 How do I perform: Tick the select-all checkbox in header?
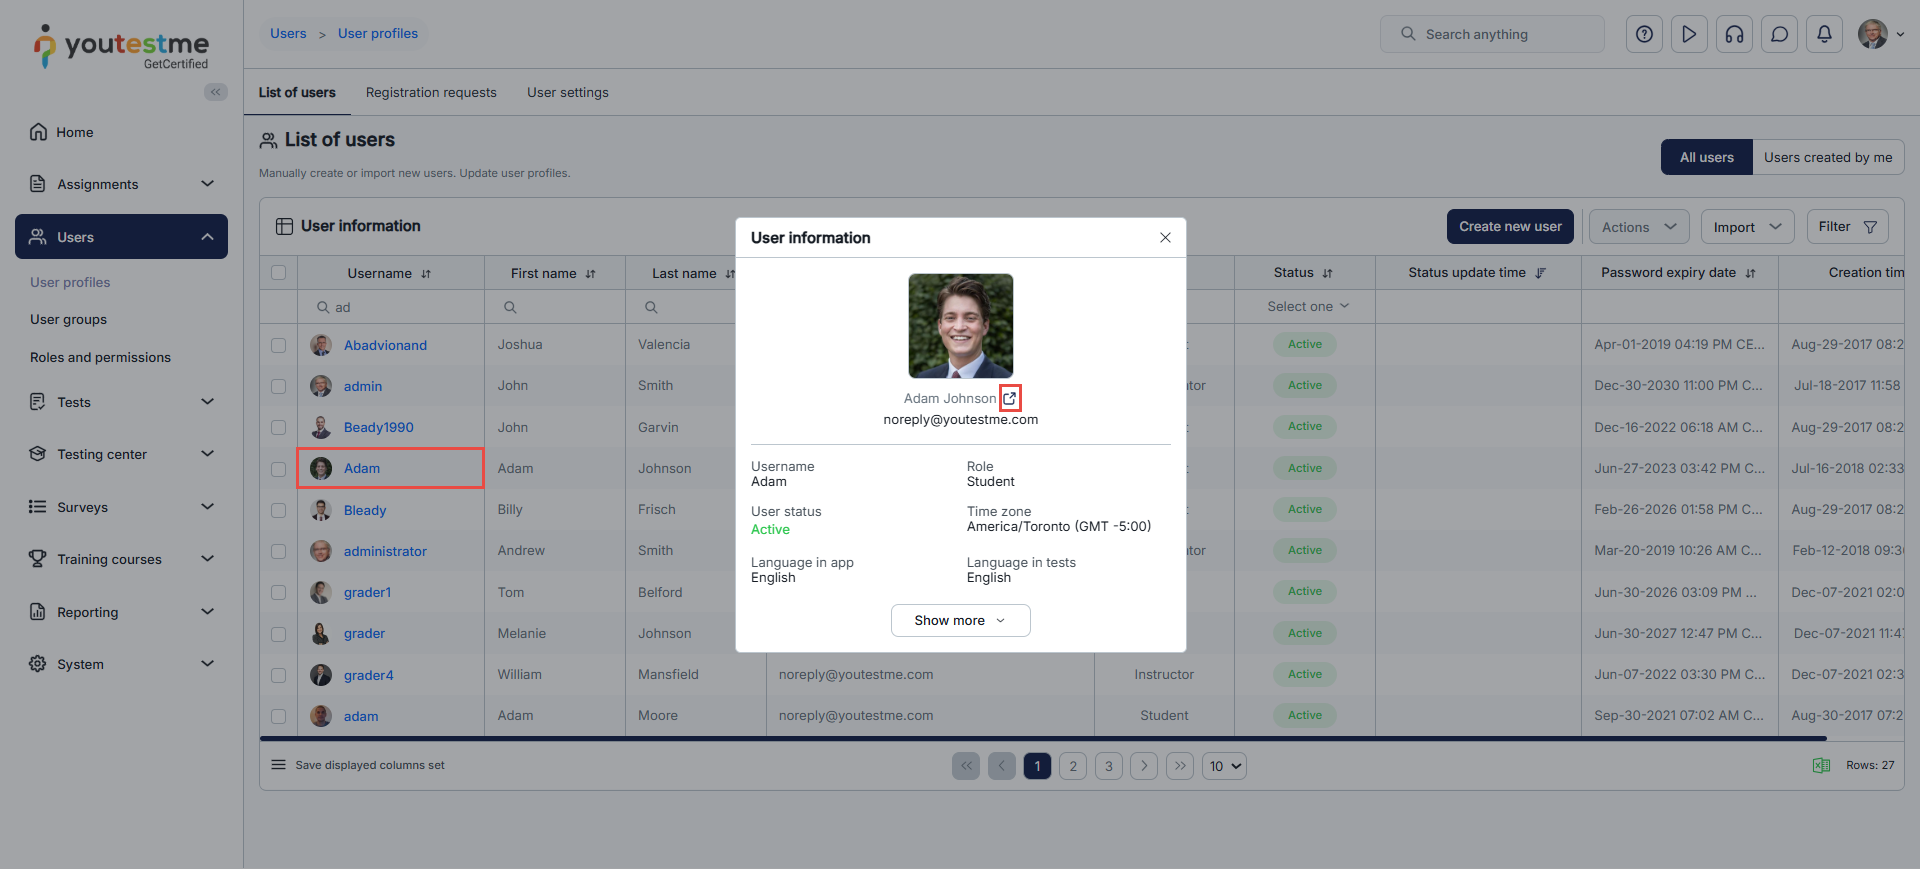point(279,273)
